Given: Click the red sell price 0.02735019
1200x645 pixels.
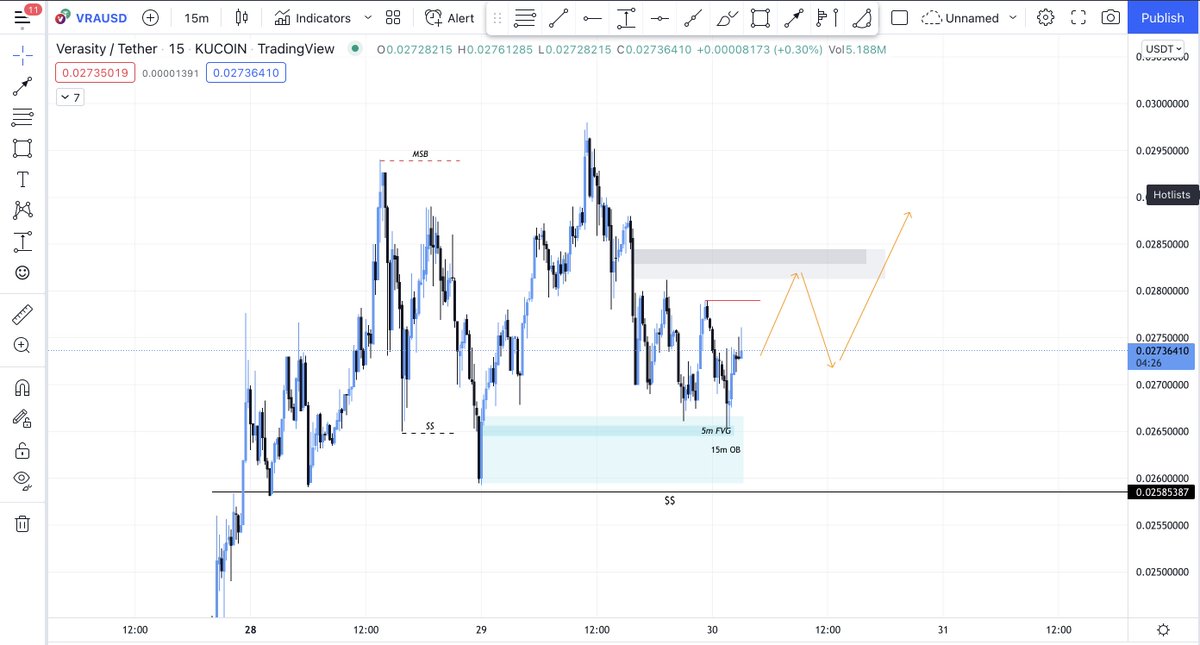Looking at the screenshot, I should (x=95, y=73).
